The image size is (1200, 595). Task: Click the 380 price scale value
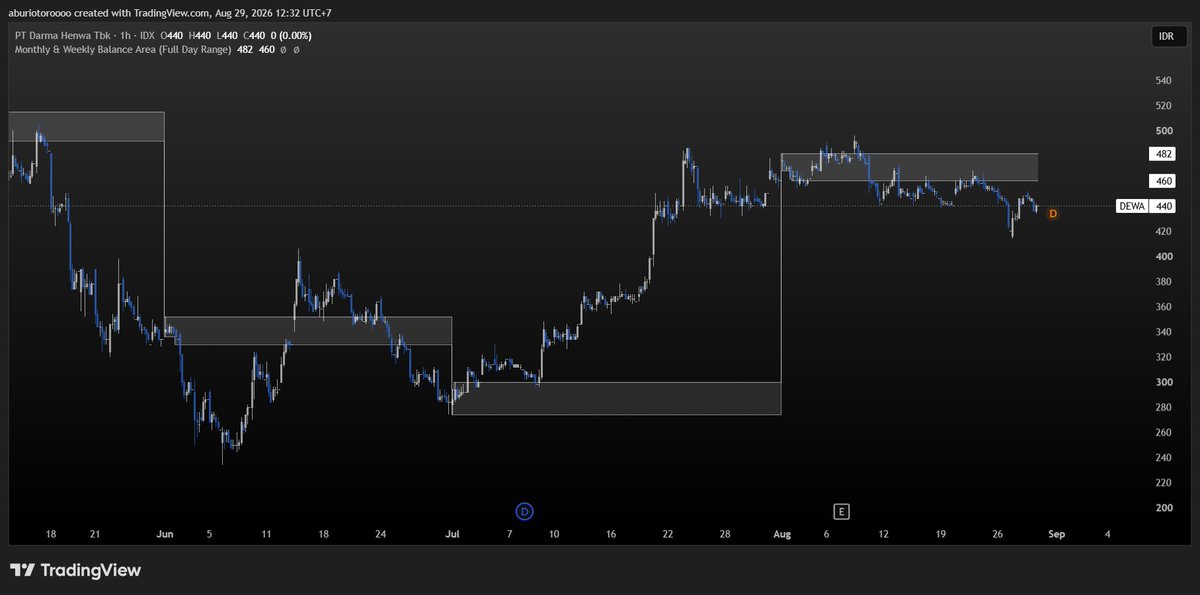(x=1163, y=282)
